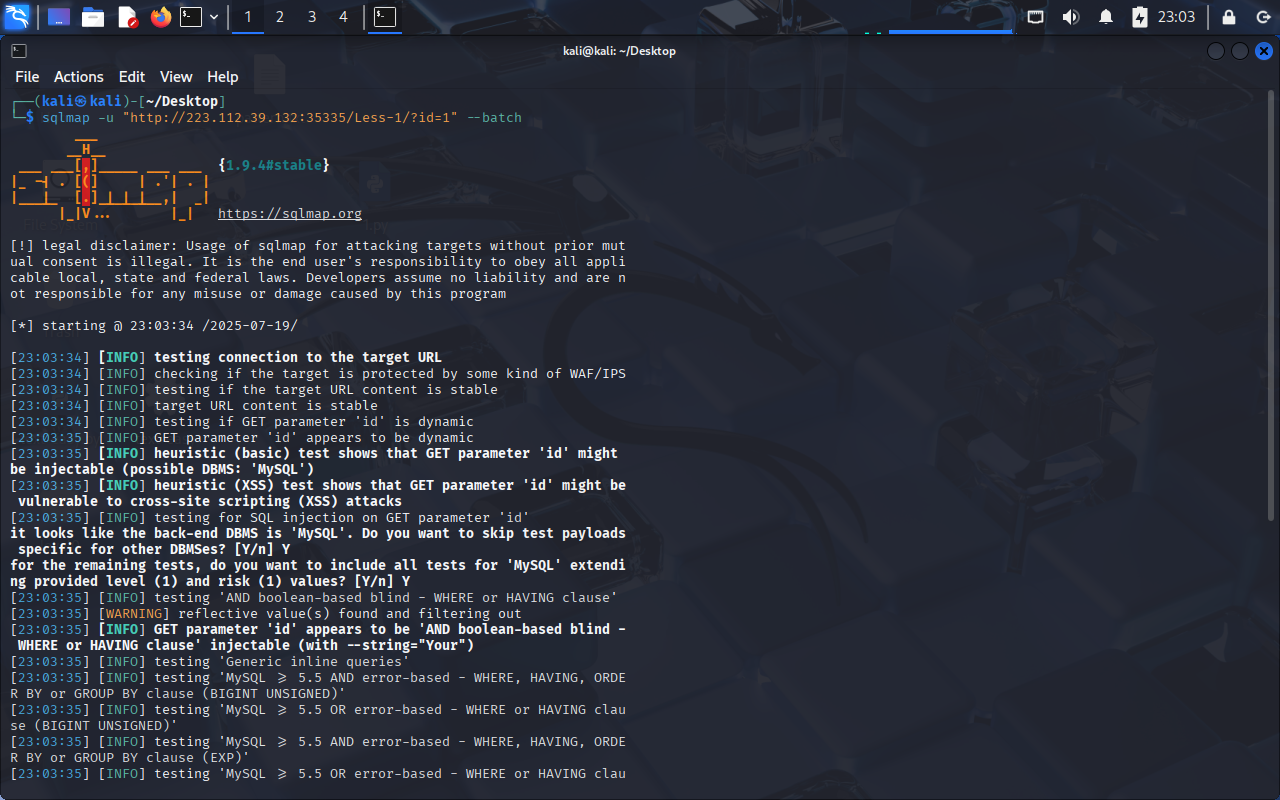Open the Help menu

pos(223,77)
